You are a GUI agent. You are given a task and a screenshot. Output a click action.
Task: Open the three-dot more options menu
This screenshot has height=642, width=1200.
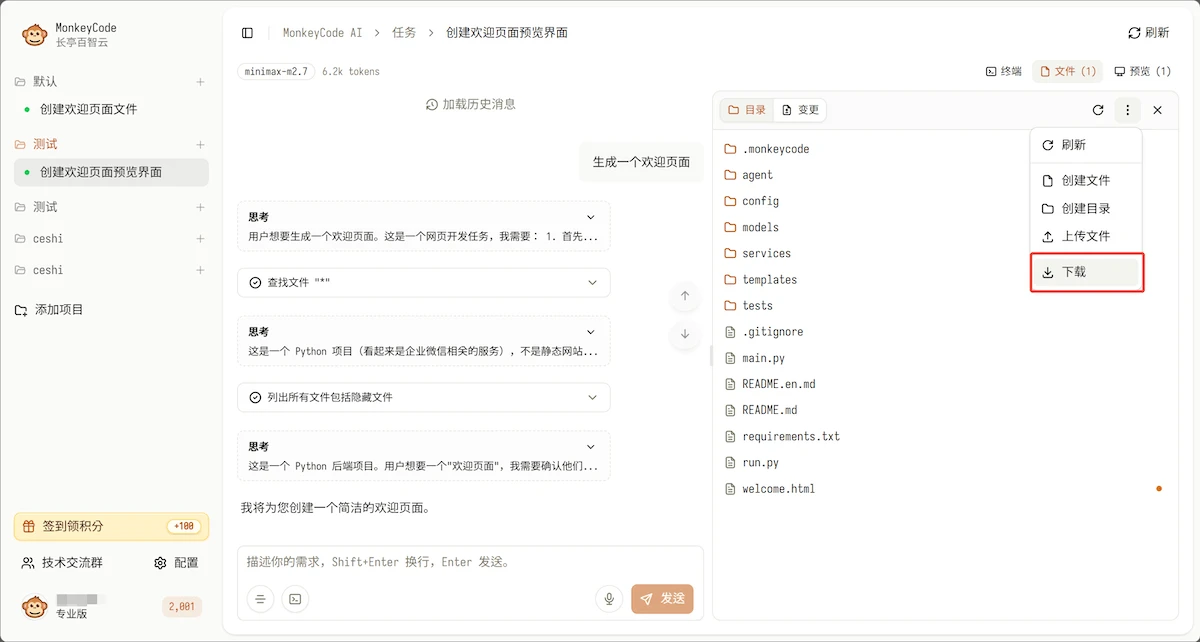1128,110
